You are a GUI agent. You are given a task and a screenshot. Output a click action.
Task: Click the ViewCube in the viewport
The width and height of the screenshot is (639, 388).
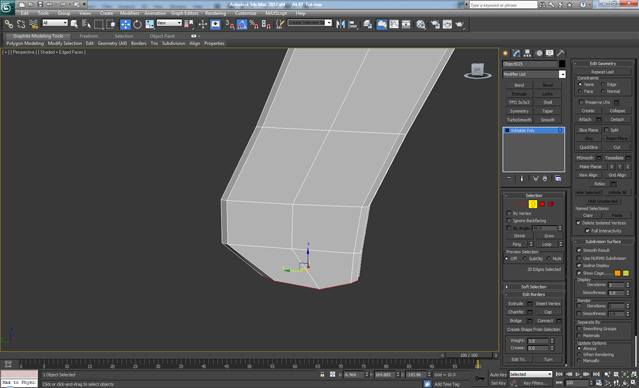click(x=478, y=70)
